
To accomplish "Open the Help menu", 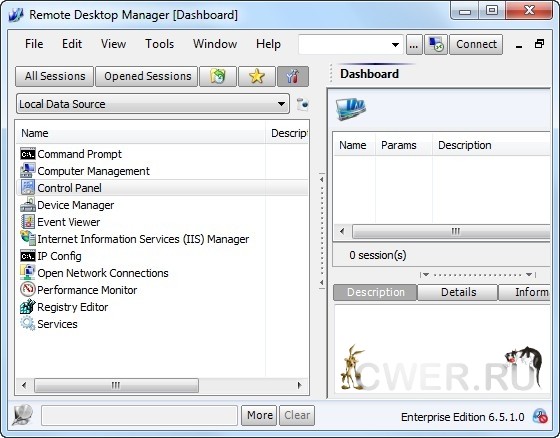I will point(268,44).
